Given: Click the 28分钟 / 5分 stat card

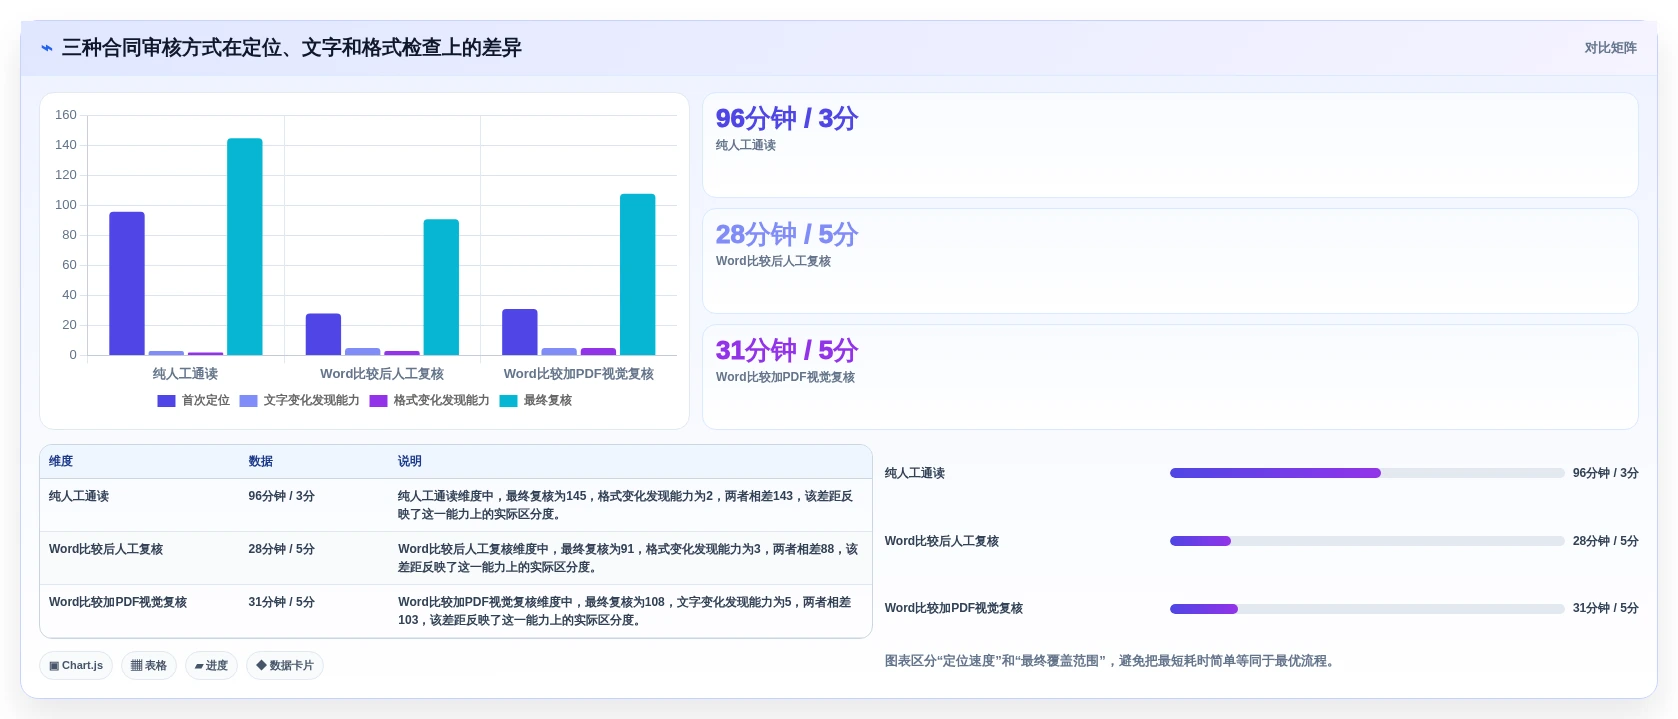Looking at the screenshot, I should pos(1170,261).
